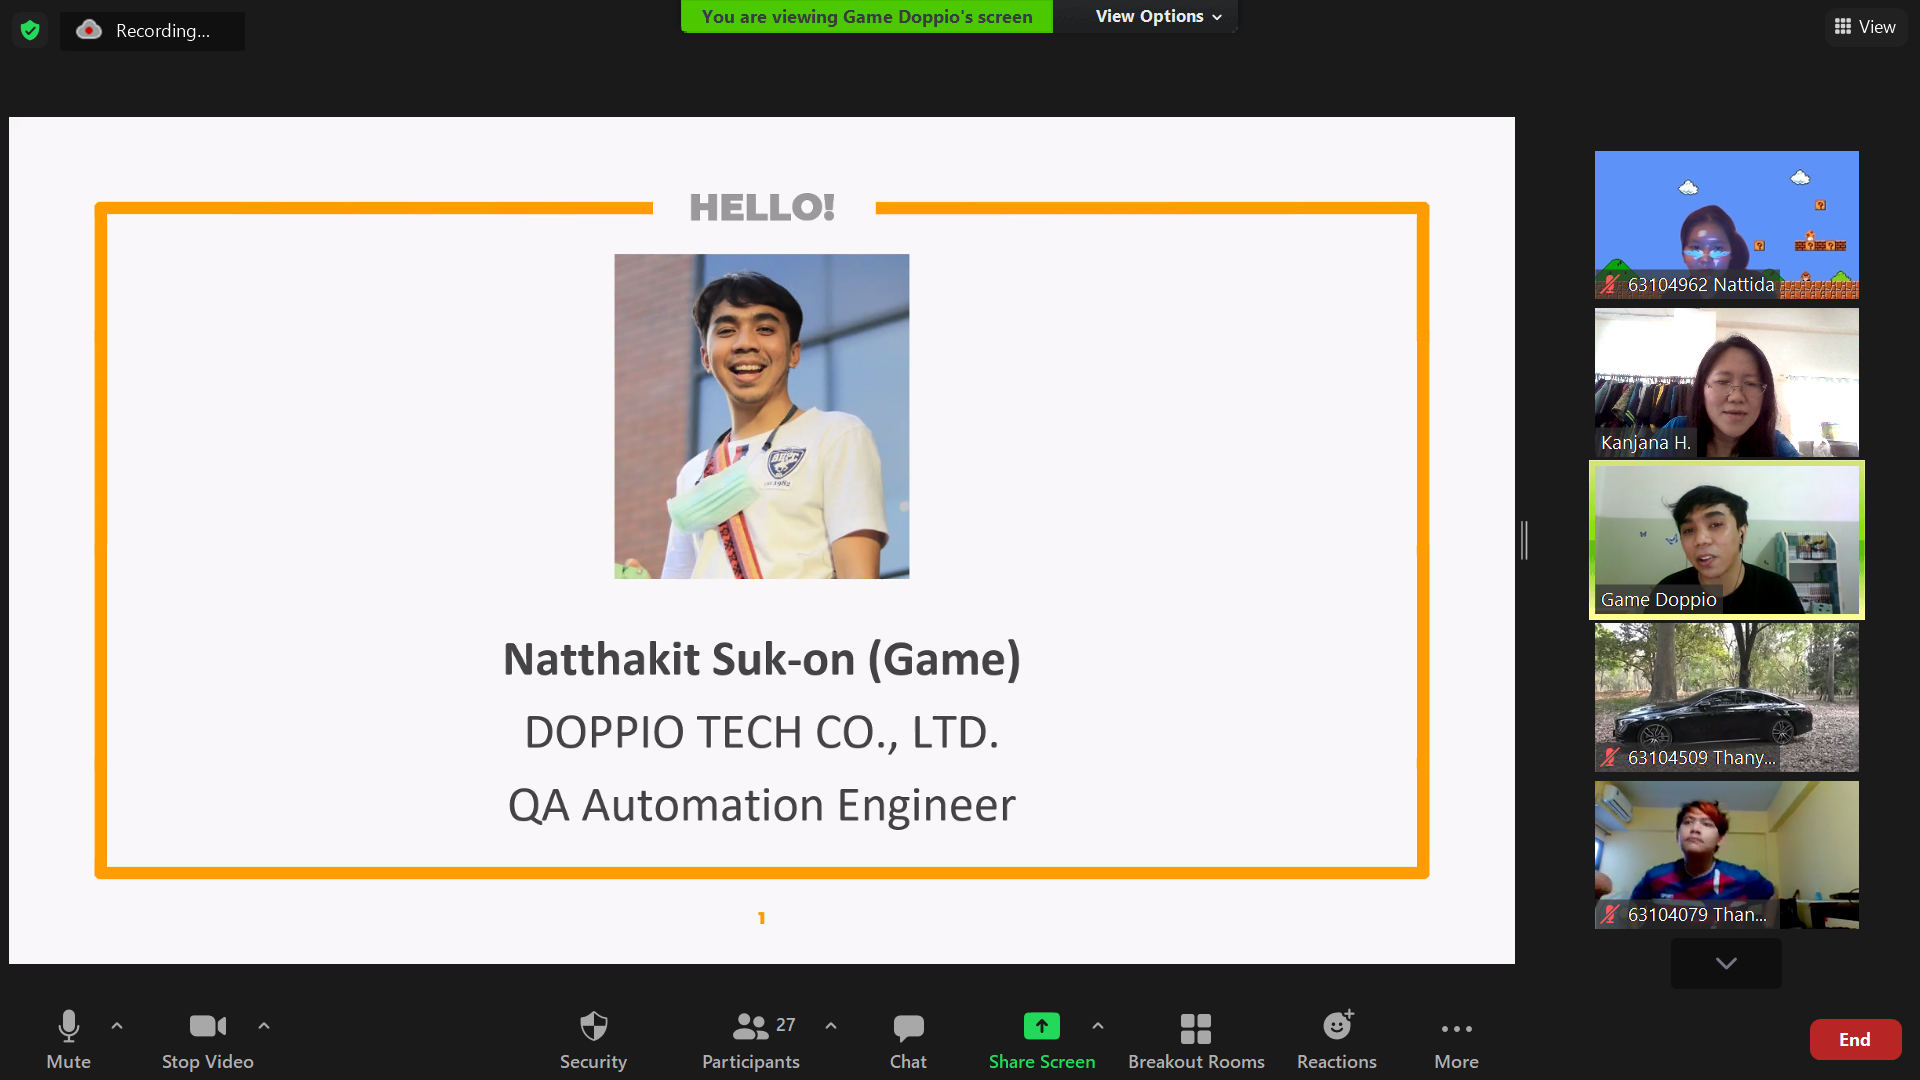The image size is (1920, 1080).
Task: Click the HELLO! slide title
Action: (x=762, y=208)
